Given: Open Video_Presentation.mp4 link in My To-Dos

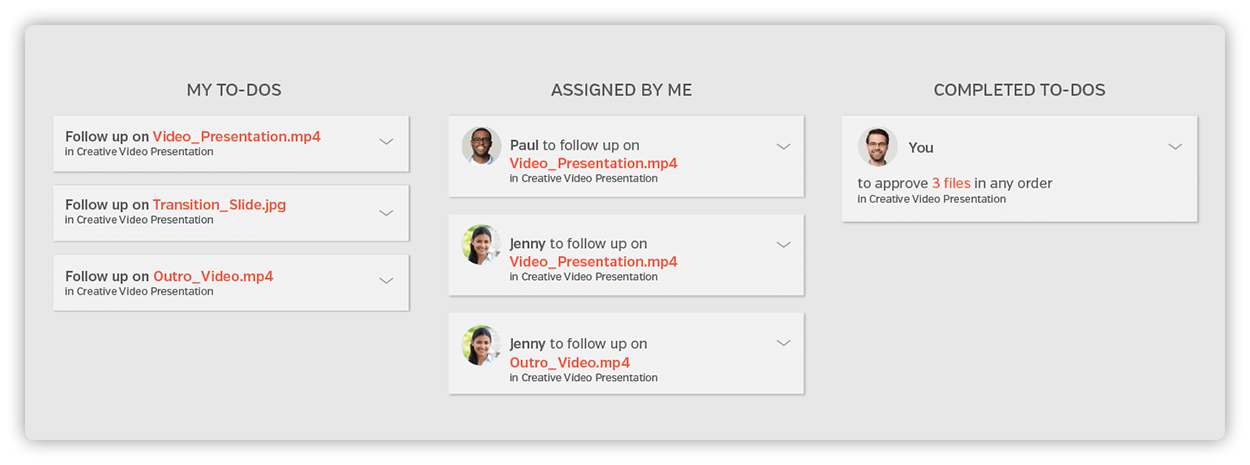Looking at the screenshot, I should click(x=236, y=137).
